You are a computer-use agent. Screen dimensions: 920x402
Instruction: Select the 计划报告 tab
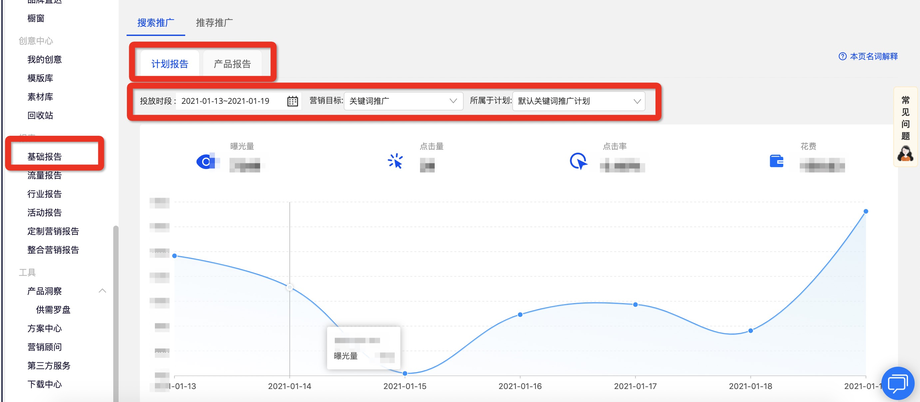170,64
